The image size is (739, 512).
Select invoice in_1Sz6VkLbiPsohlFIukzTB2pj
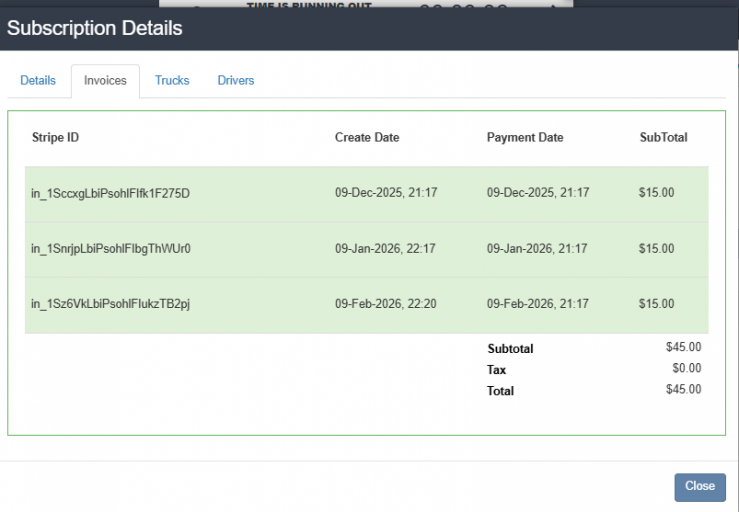(x=367, y=305)
